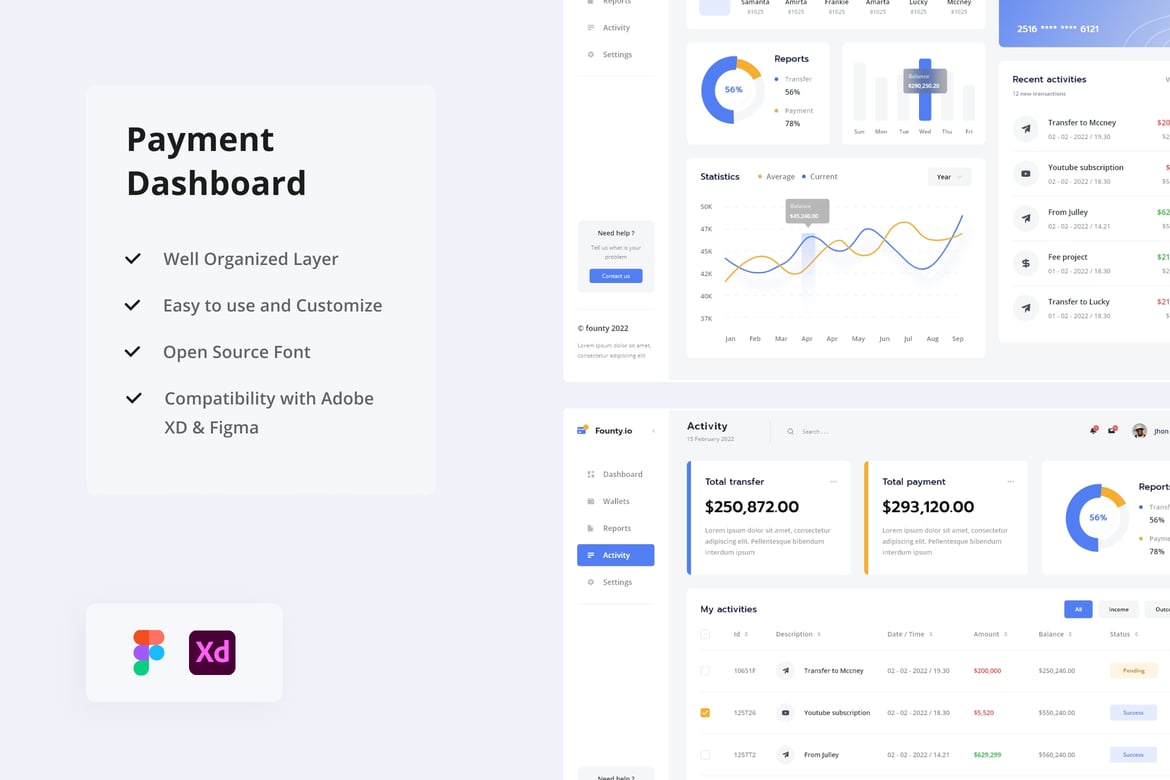
Task: Click the Founty.io logo icon
Action: (583, 430)
